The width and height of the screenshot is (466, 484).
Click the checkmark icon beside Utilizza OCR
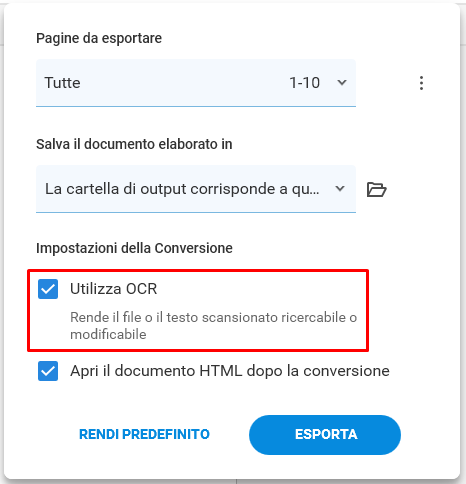tap(48, 289)
